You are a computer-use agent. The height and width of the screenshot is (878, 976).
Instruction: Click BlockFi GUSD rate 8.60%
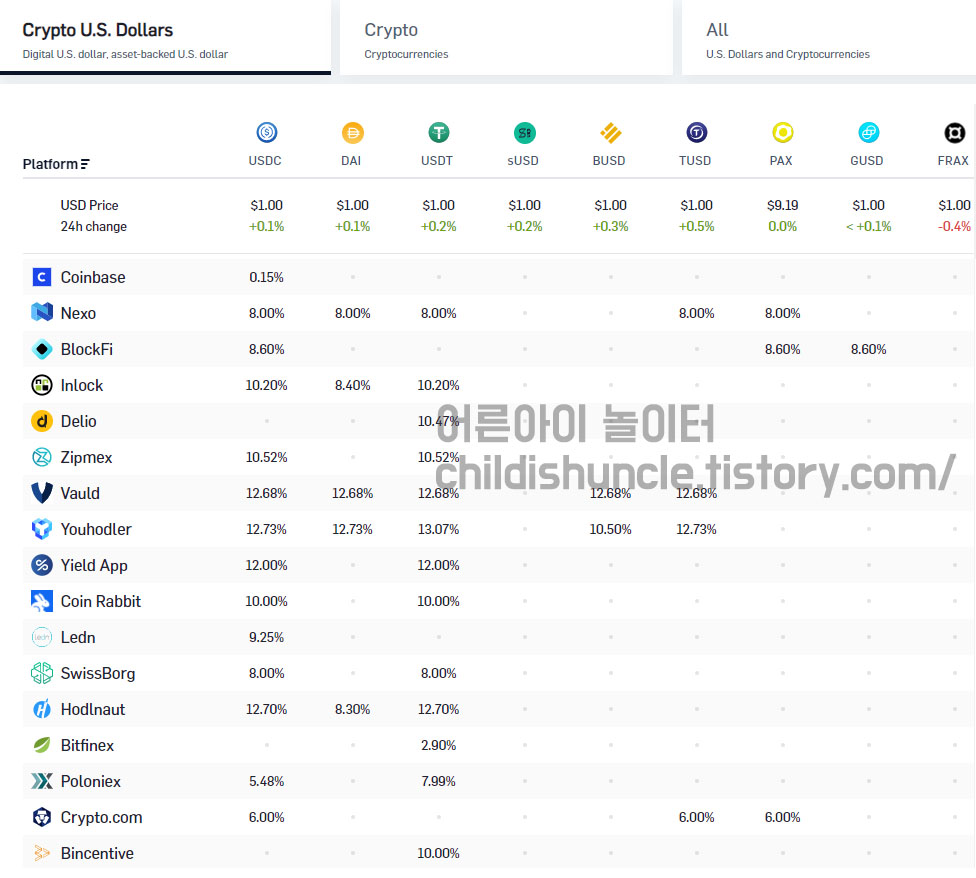click(x=868, y=349)
